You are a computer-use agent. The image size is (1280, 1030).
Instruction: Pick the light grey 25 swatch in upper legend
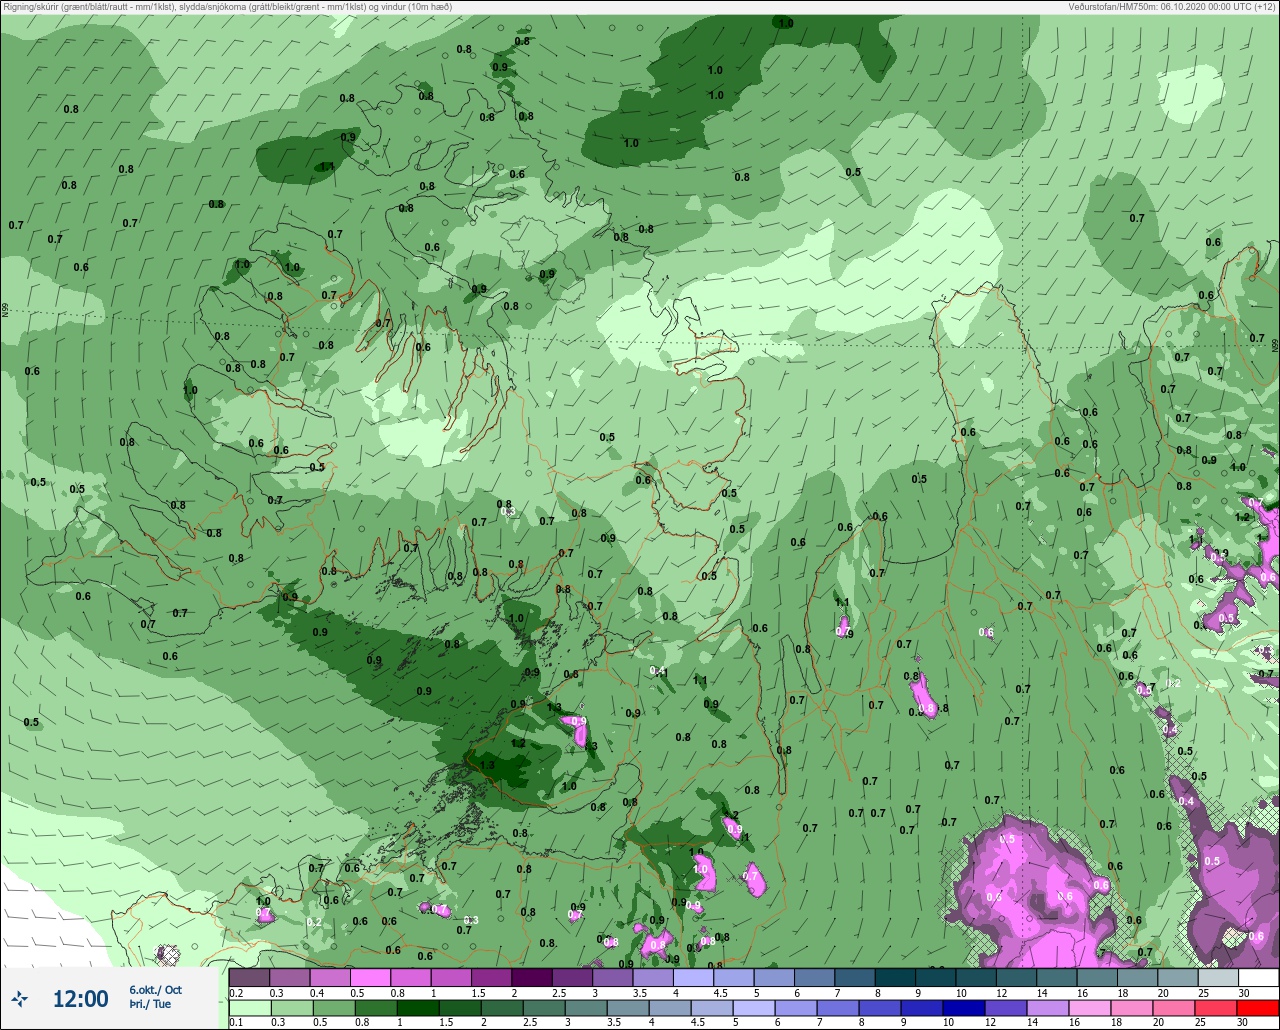[x=1217, y=977]
